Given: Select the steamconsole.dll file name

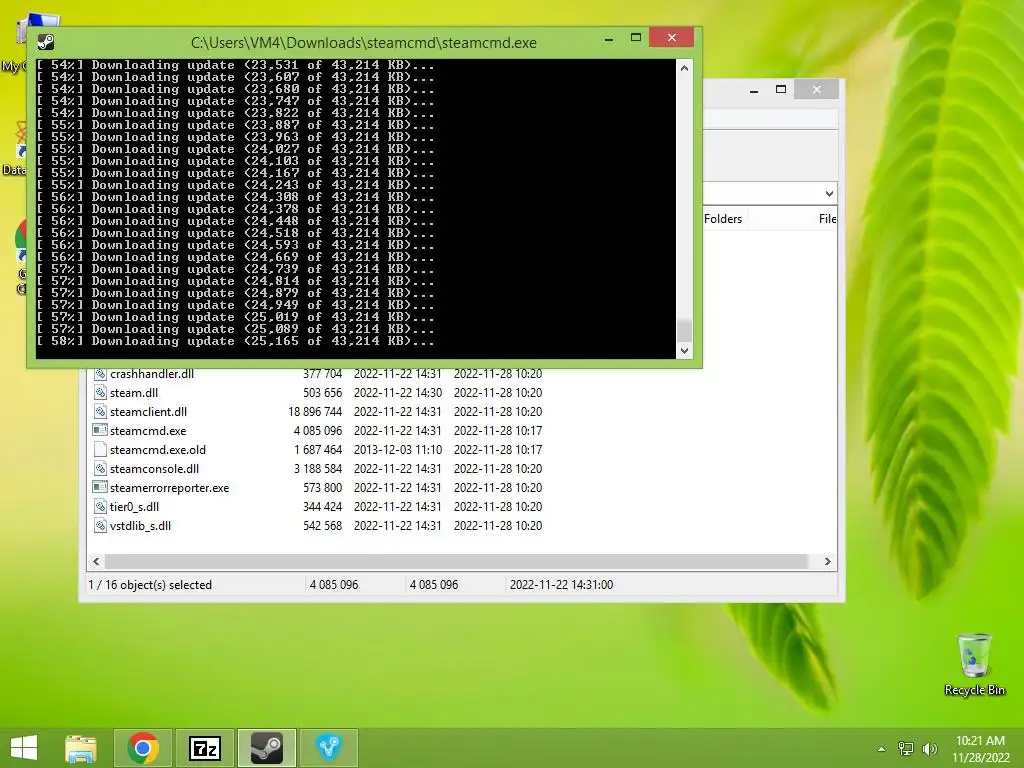Looking at the screenshot, I should tap(154, 469).
